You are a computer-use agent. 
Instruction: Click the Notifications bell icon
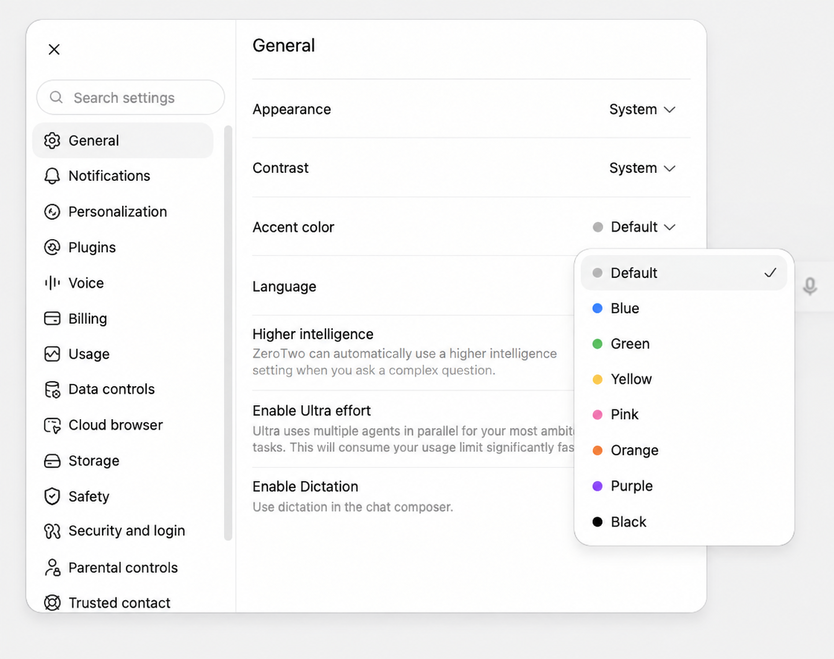(x=52, y=176)
